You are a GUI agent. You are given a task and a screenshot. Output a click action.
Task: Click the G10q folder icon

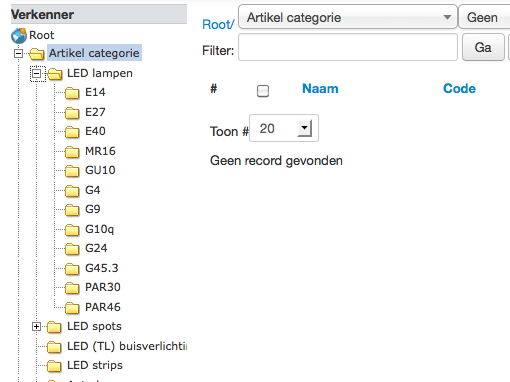click(72, 230)
